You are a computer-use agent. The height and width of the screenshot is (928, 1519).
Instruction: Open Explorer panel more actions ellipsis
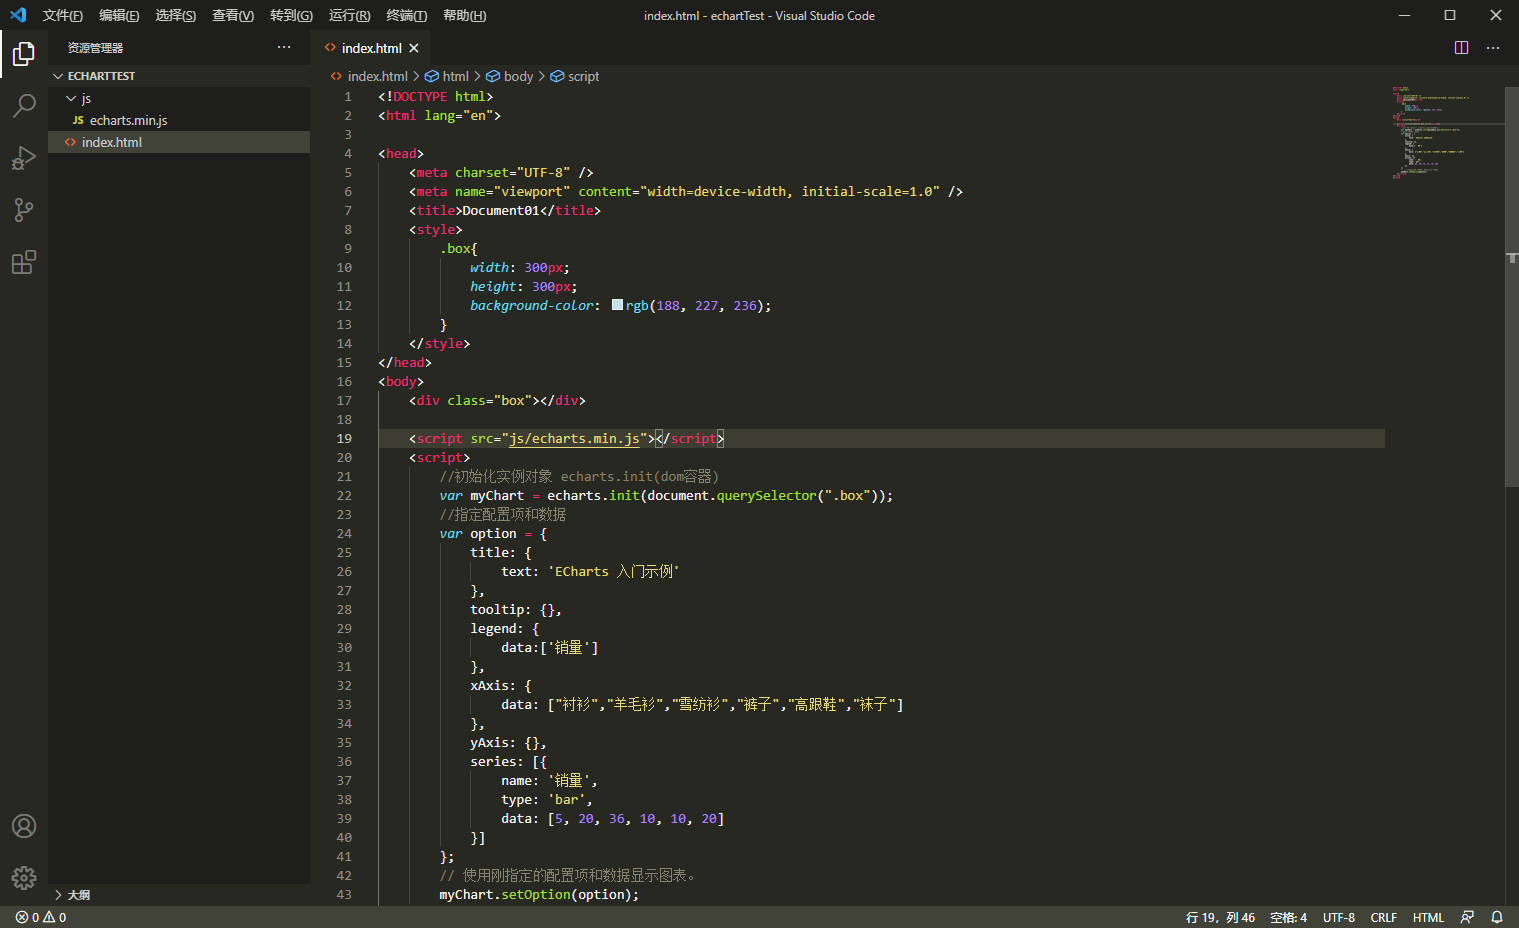coord(284,47)
